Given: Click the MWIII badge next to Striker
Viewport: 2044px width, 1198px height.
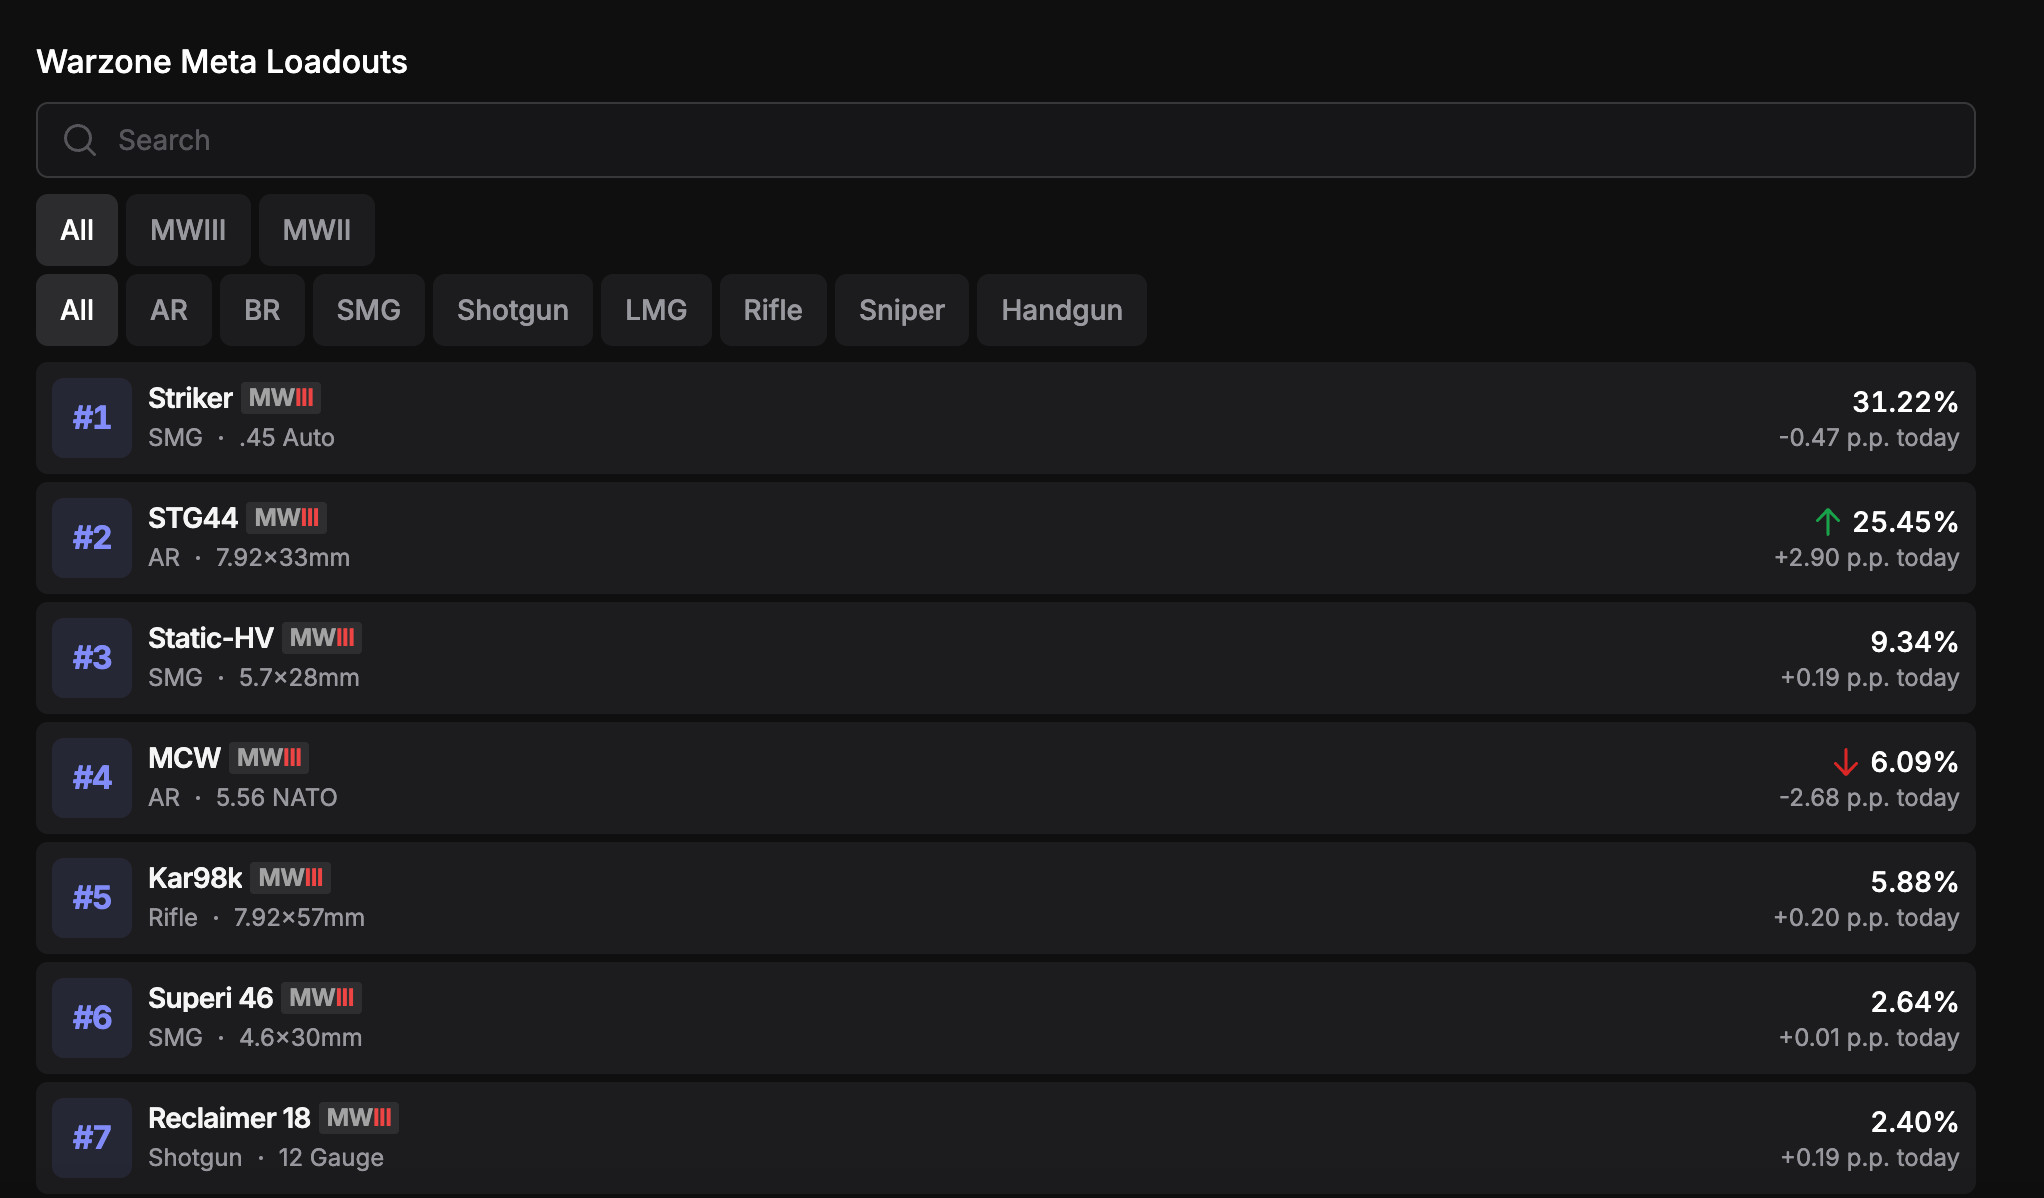Looking at the screenshot, I should [281, 398].
